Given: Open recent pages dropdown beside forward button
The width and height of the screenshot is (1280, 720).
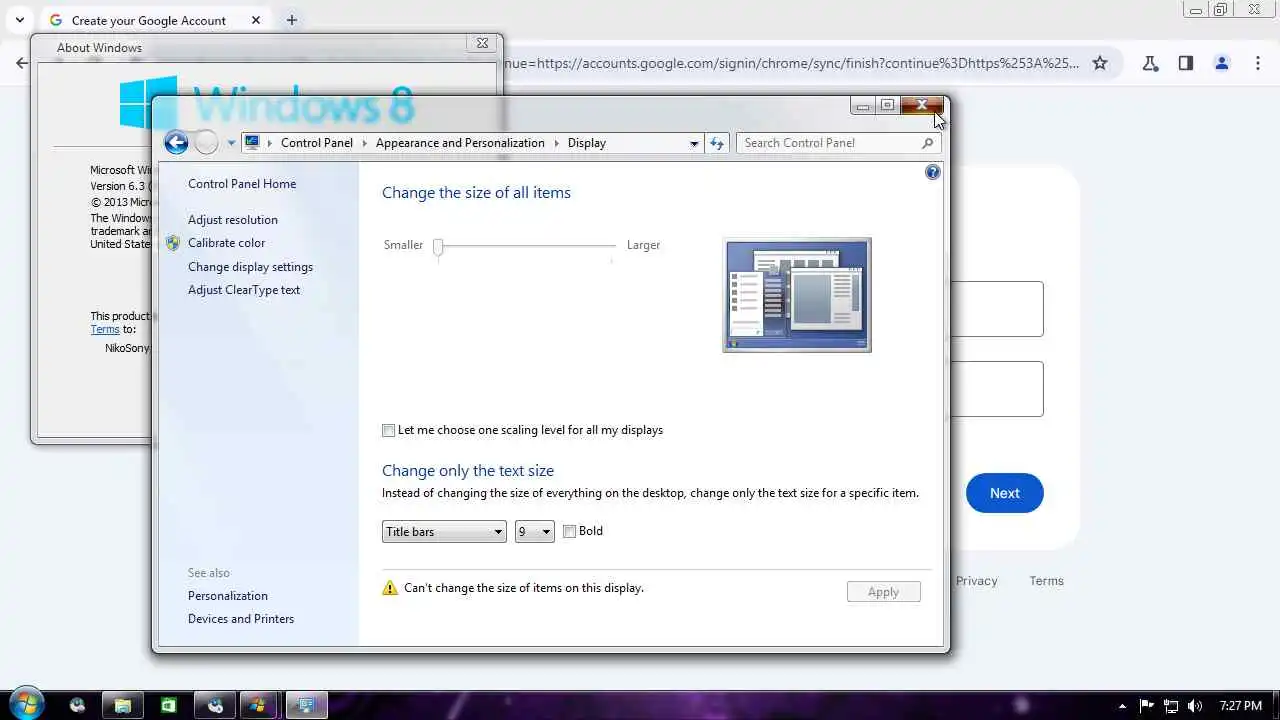Looking at the screenshot, I should tap(231, 143).
